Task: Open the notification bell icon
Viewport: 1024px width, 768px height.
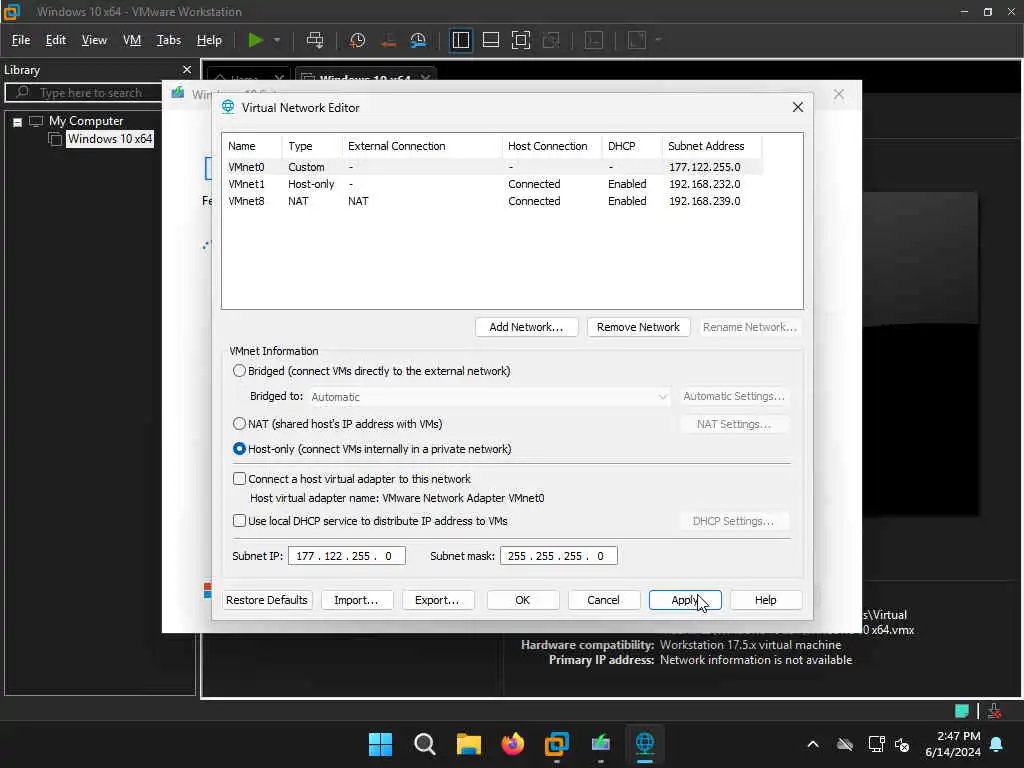Action: pos(997,744)
